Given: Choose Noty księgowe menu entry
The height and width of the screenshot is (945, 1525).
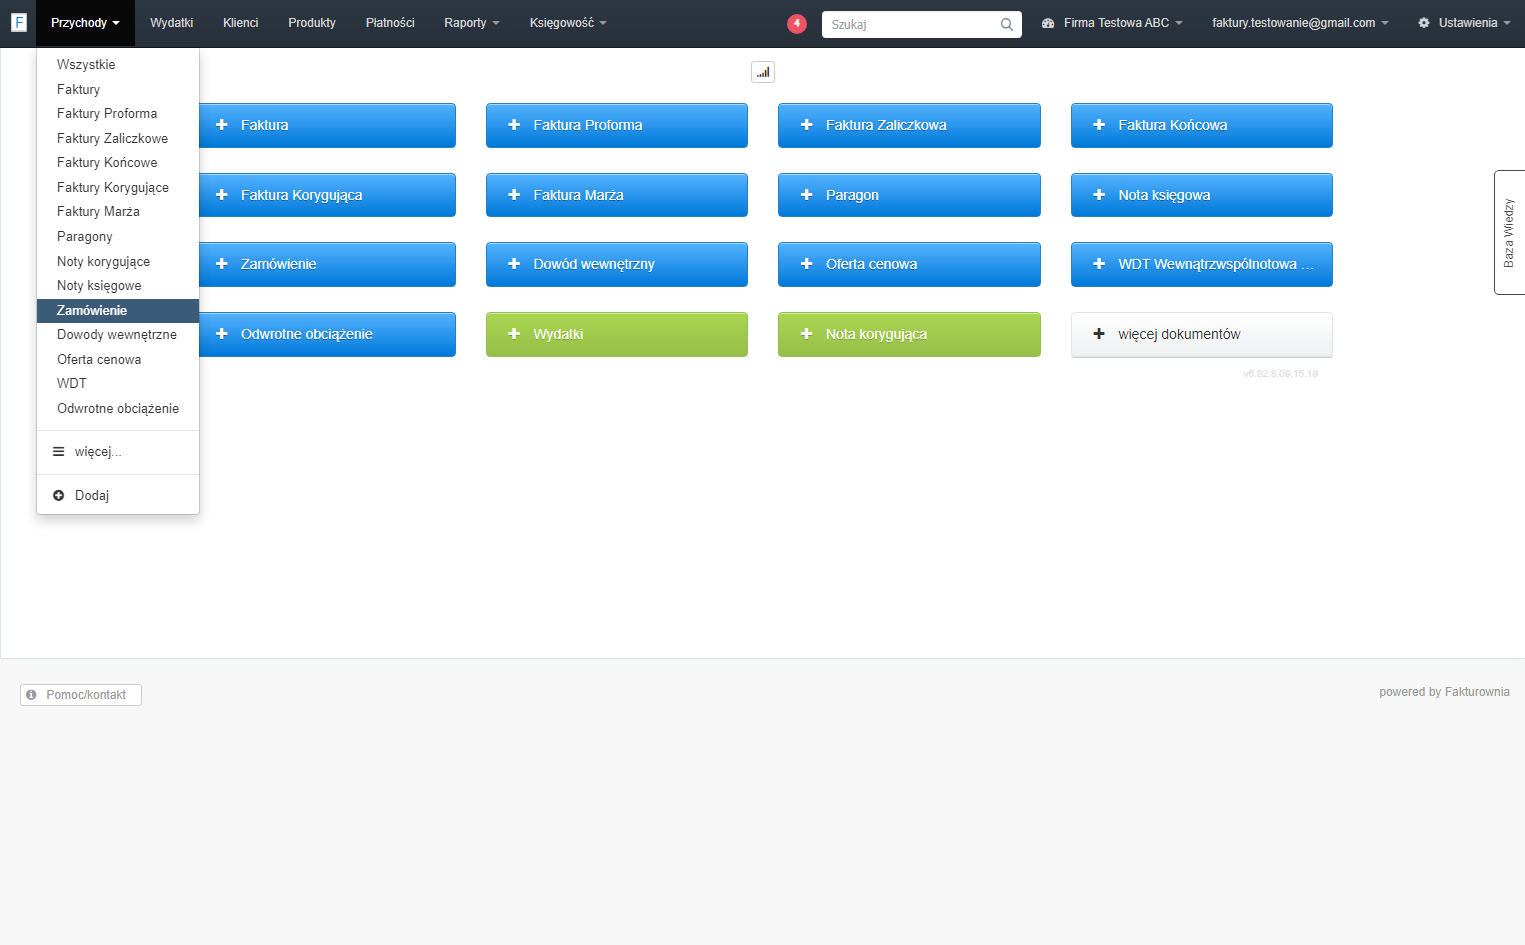Looking at the screenshot, I should pos(118,286).
